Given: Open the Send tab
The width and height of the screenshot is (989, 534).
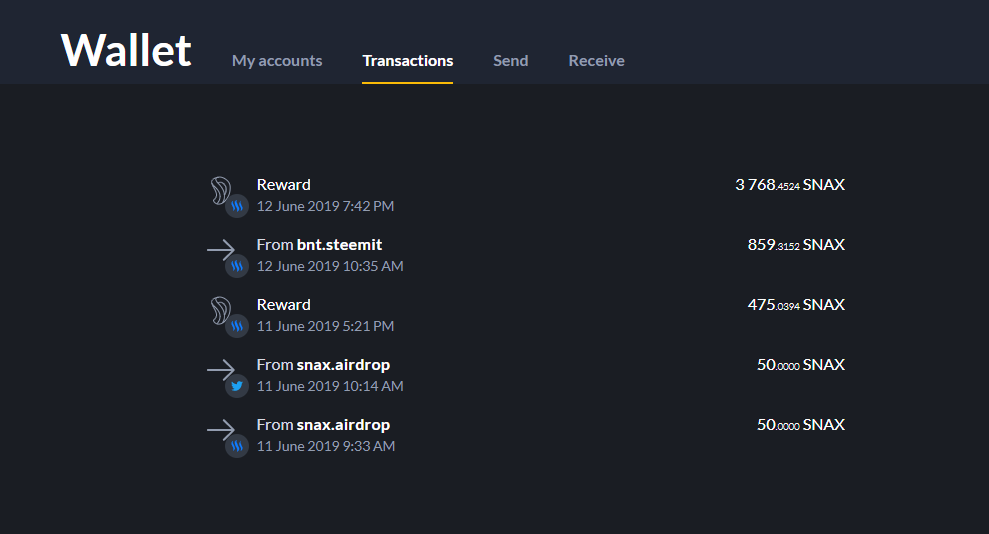Looking at the screenshot, I should pyautogui.click(x=510, y=61).
